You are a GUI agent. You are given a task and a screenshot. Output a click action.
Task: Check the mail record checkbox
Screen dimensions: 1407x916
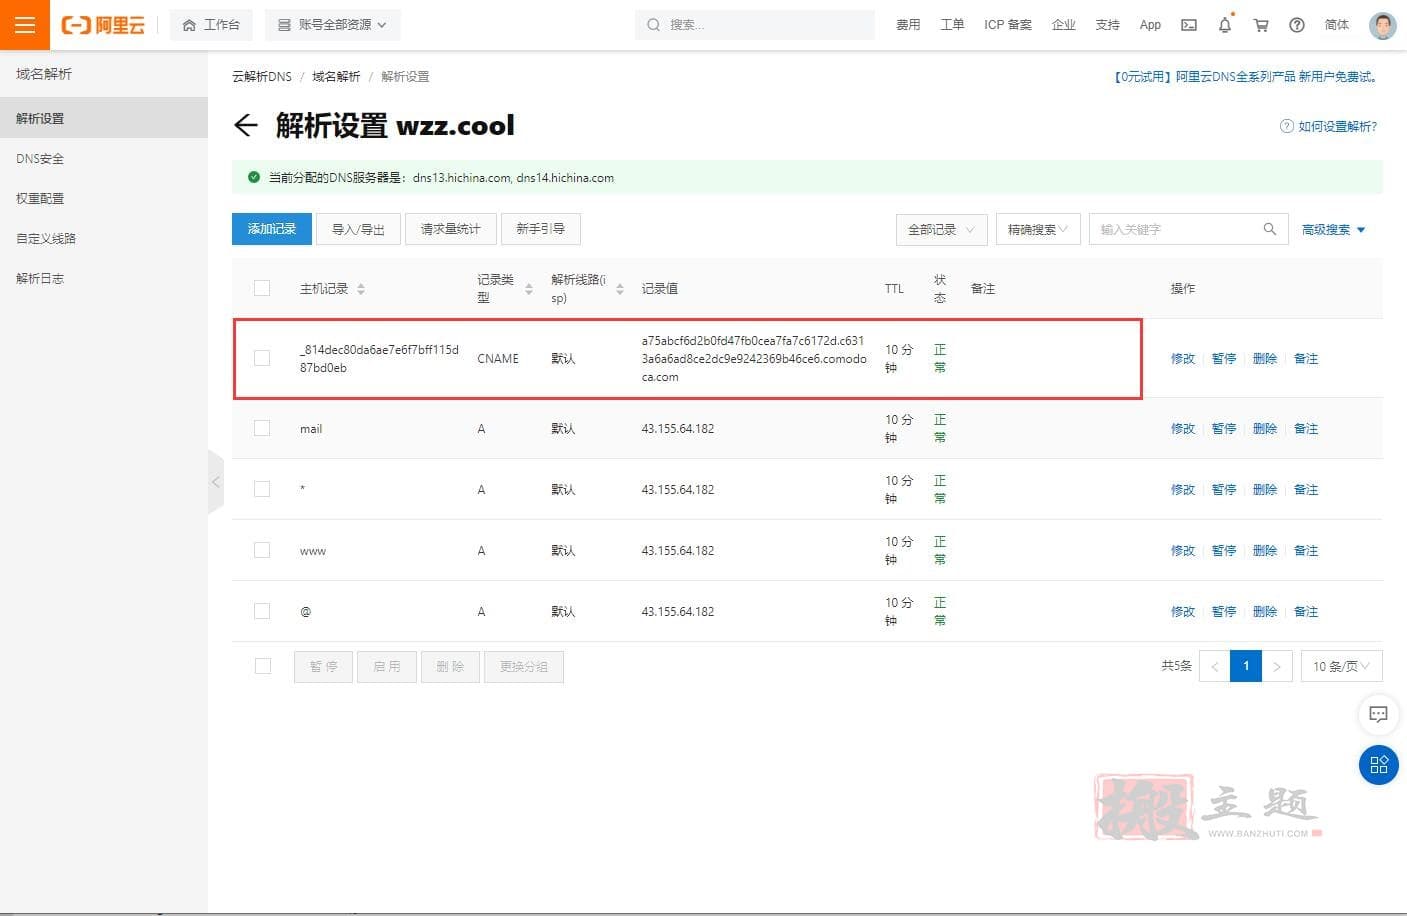[262, 428]
